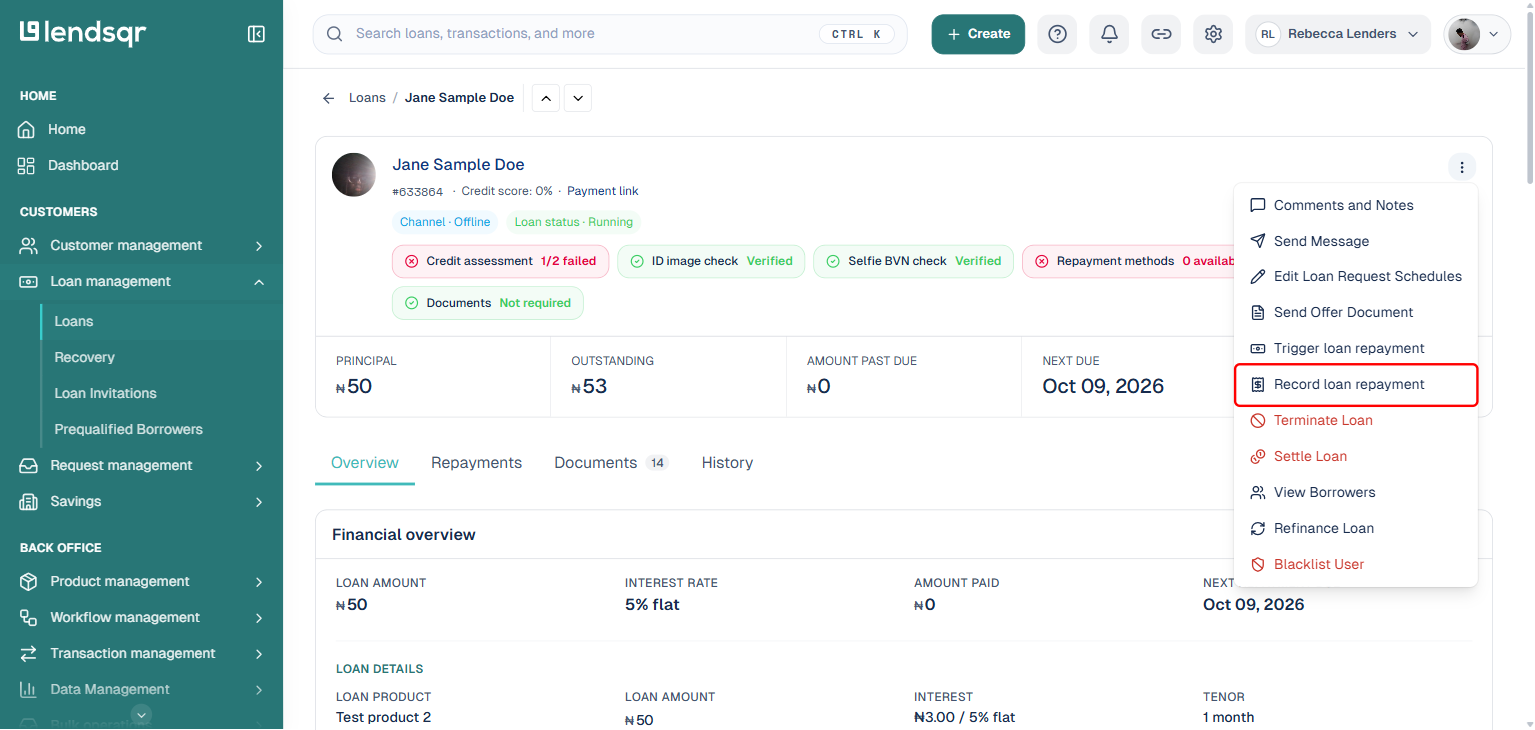Screen dimensions: 1535x730
Task: Open Rebecca Lenders organization dropdown
Action: click(1336, 34)
